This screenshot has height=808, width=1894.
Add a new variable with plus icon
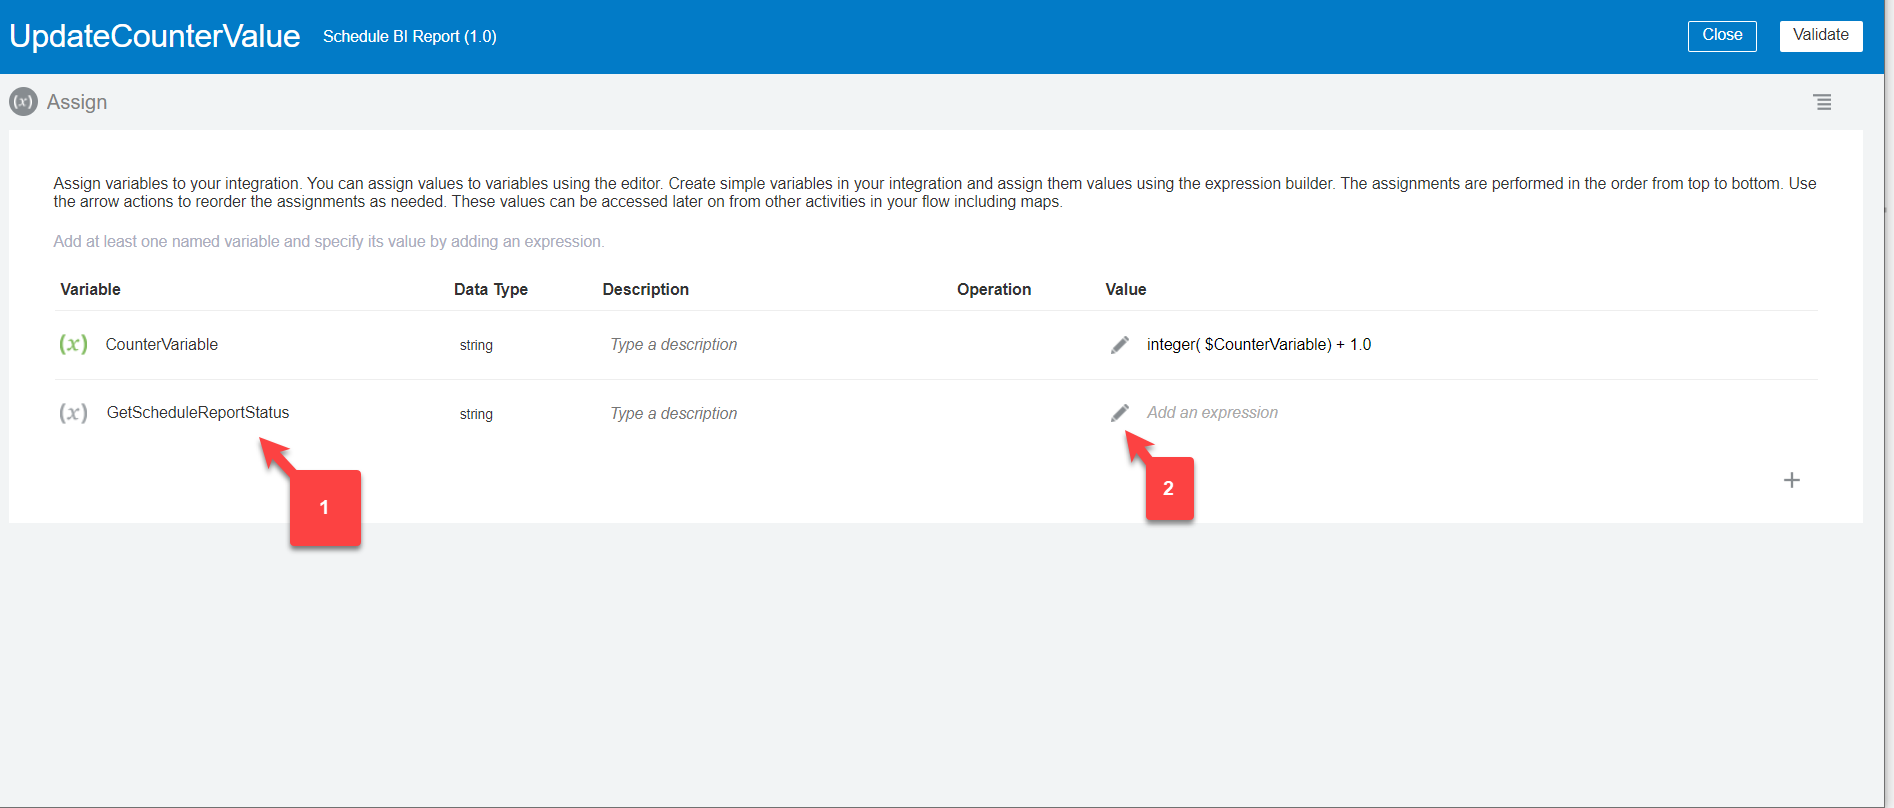pos(1791,480)
